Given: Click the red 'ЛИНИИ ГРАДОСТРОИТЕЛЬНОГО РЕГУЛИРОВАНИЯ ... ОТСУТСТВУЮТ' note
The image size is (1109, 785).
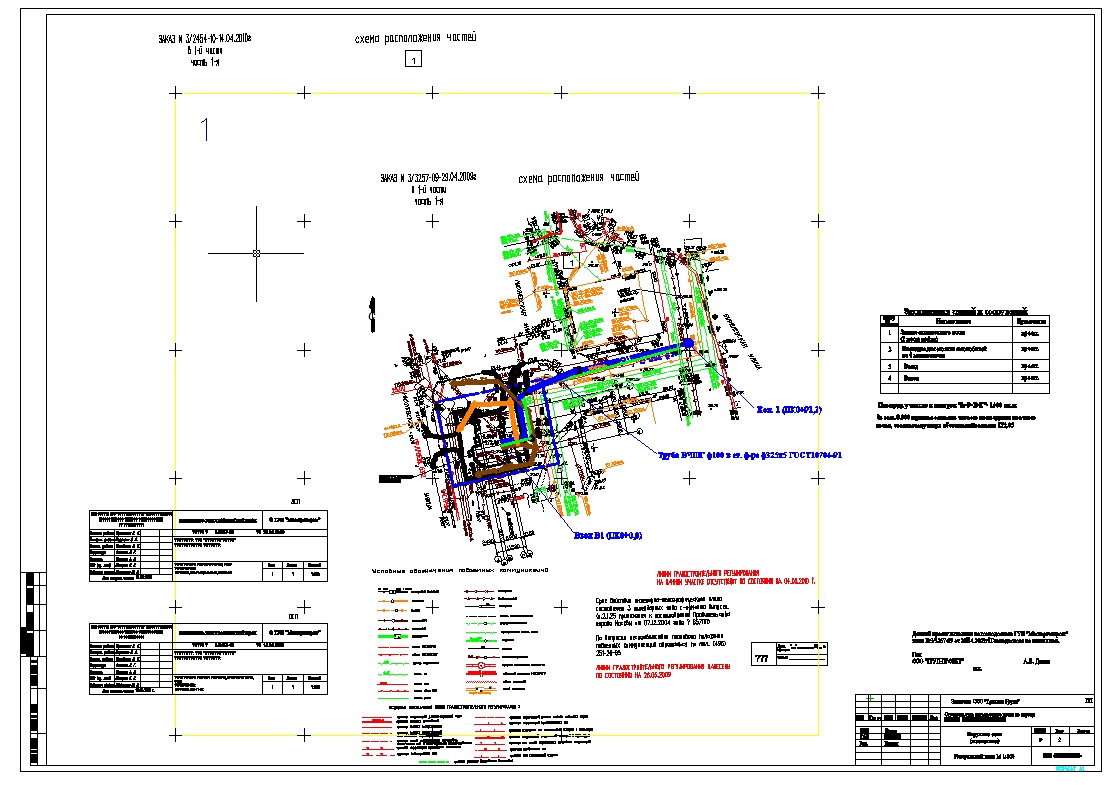Looking at the screenshot, I should tap(736, 577).
